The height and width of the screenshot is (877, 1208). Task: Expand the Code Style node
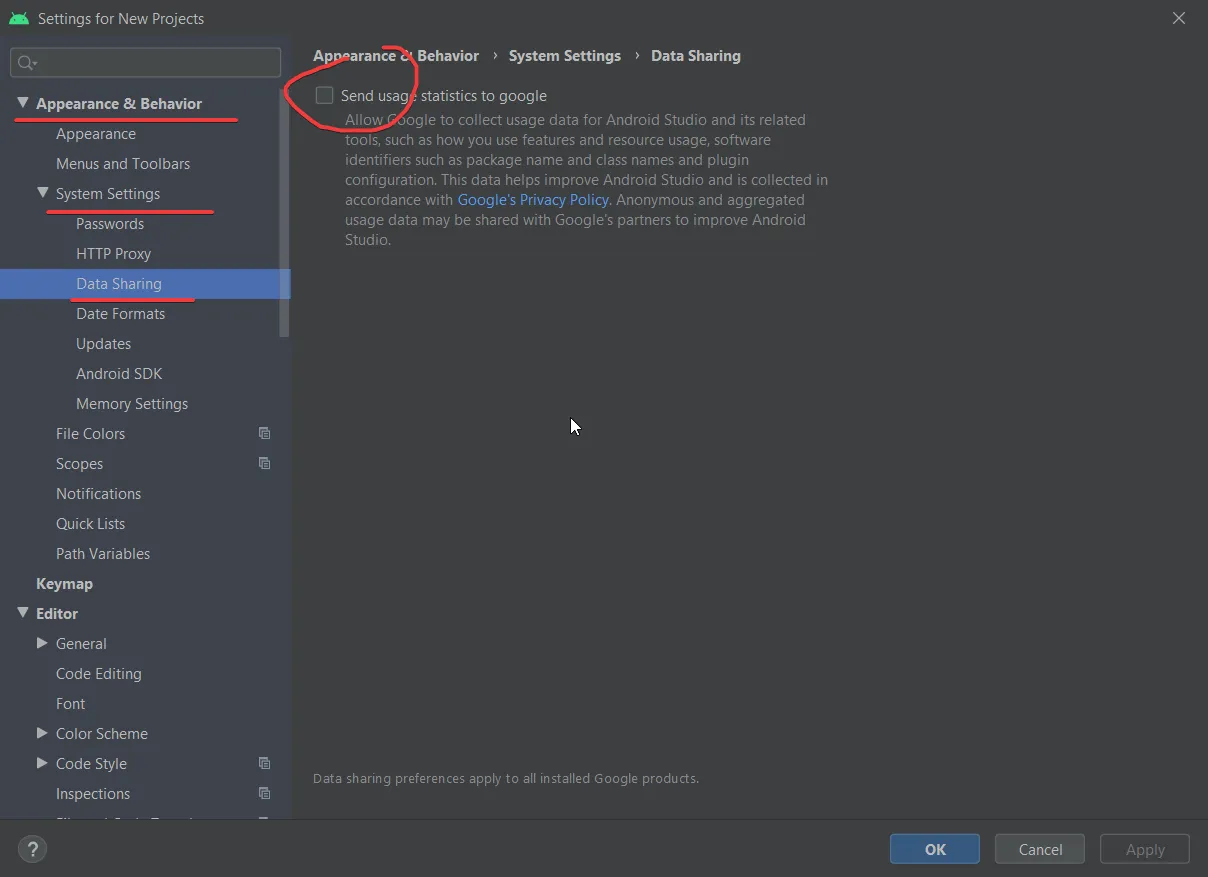coord(43,763)
